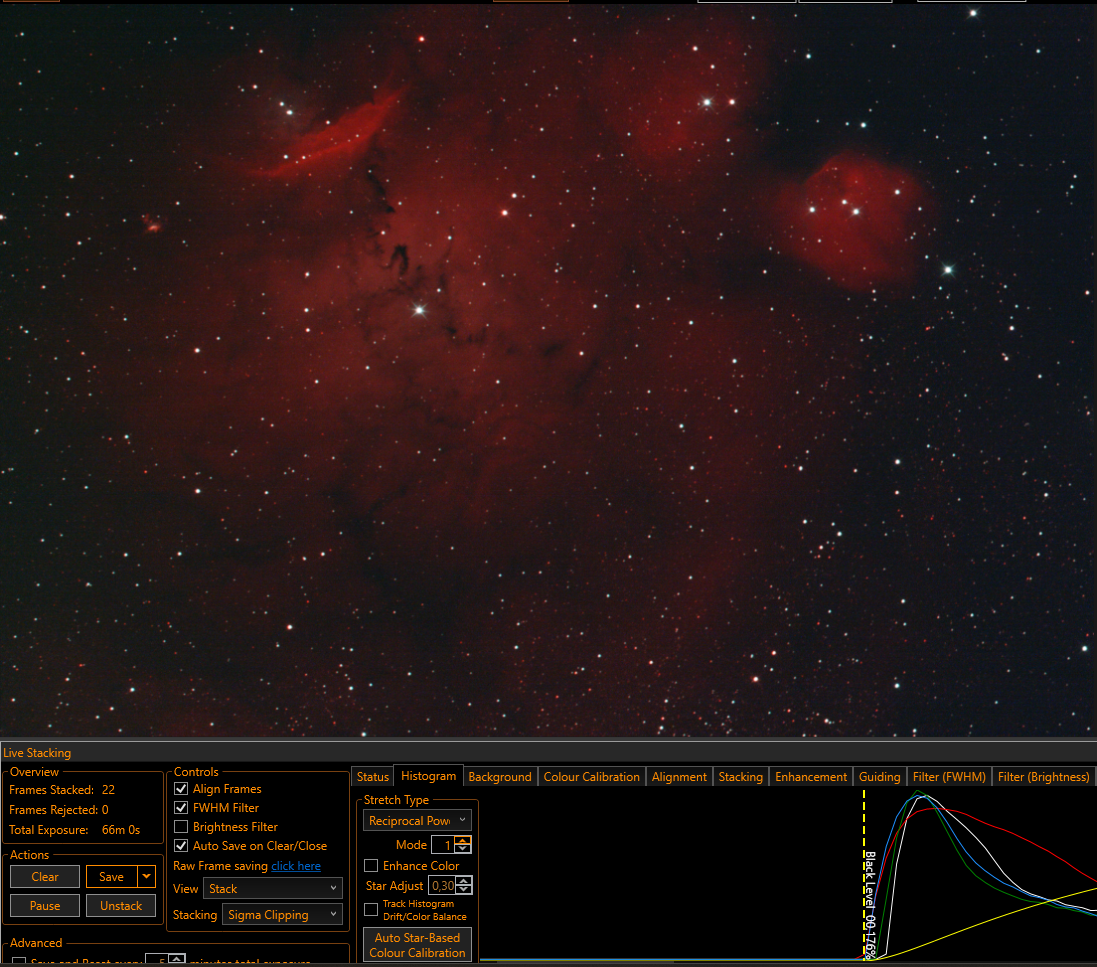
Task: Click the Star Adjust 0,30 field
Action: [x=442, y=885]
